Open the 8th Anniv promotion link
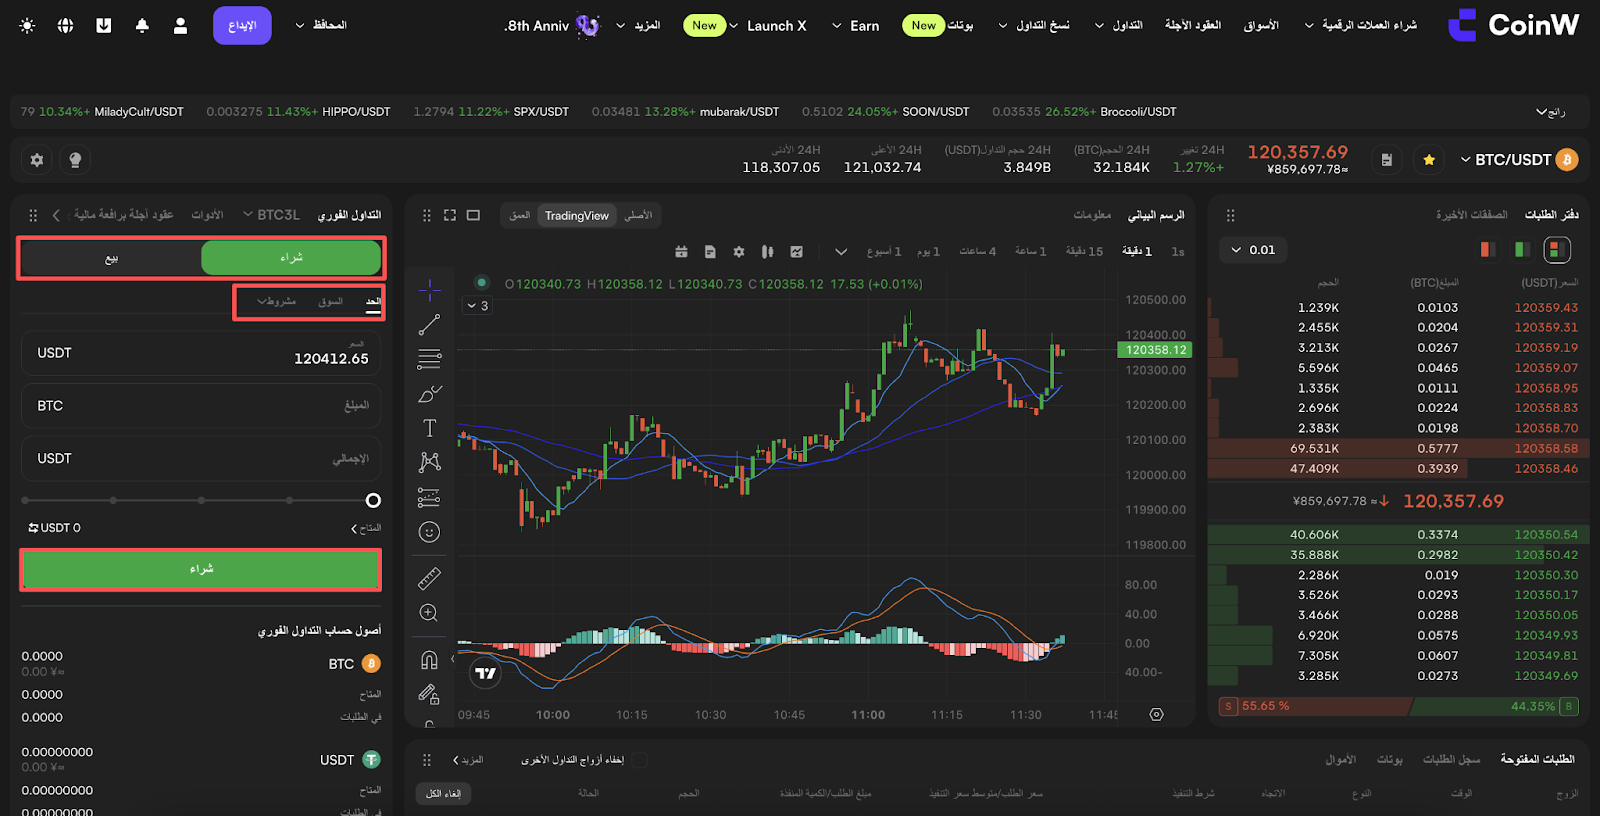Viewport: 1600px width, 816px height. (x=552, y=25)
